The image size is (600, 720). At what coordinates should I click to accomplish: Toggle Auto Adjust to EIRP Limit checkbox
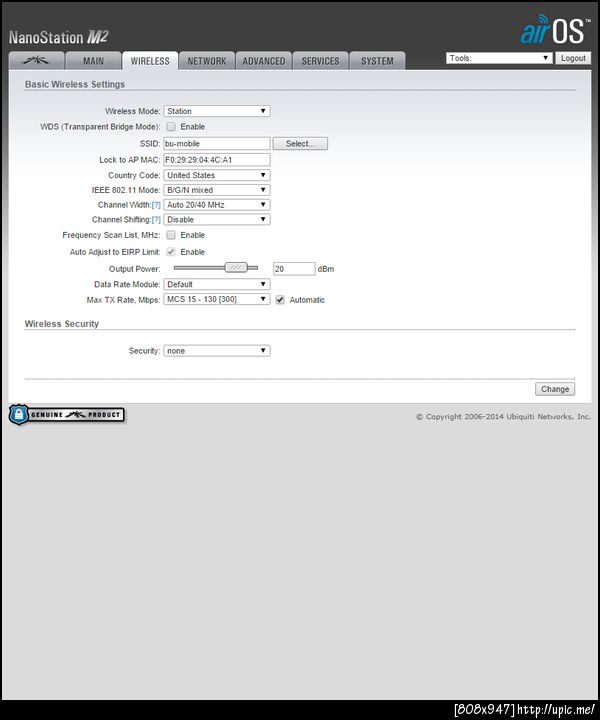[x=171, y=252]
